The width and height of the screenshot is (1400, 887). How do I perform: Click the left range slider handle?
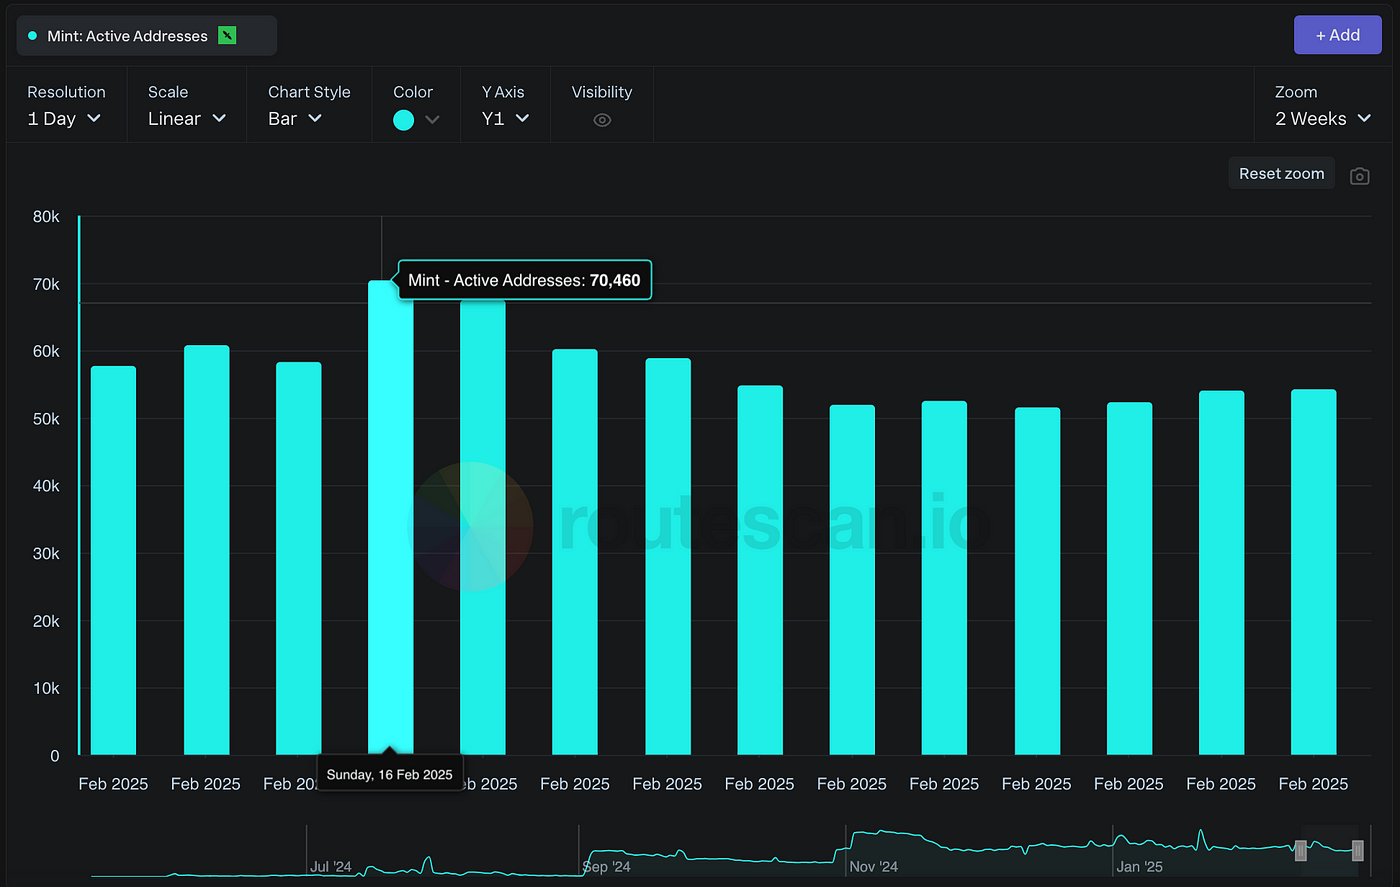[x=1300, y=851]
